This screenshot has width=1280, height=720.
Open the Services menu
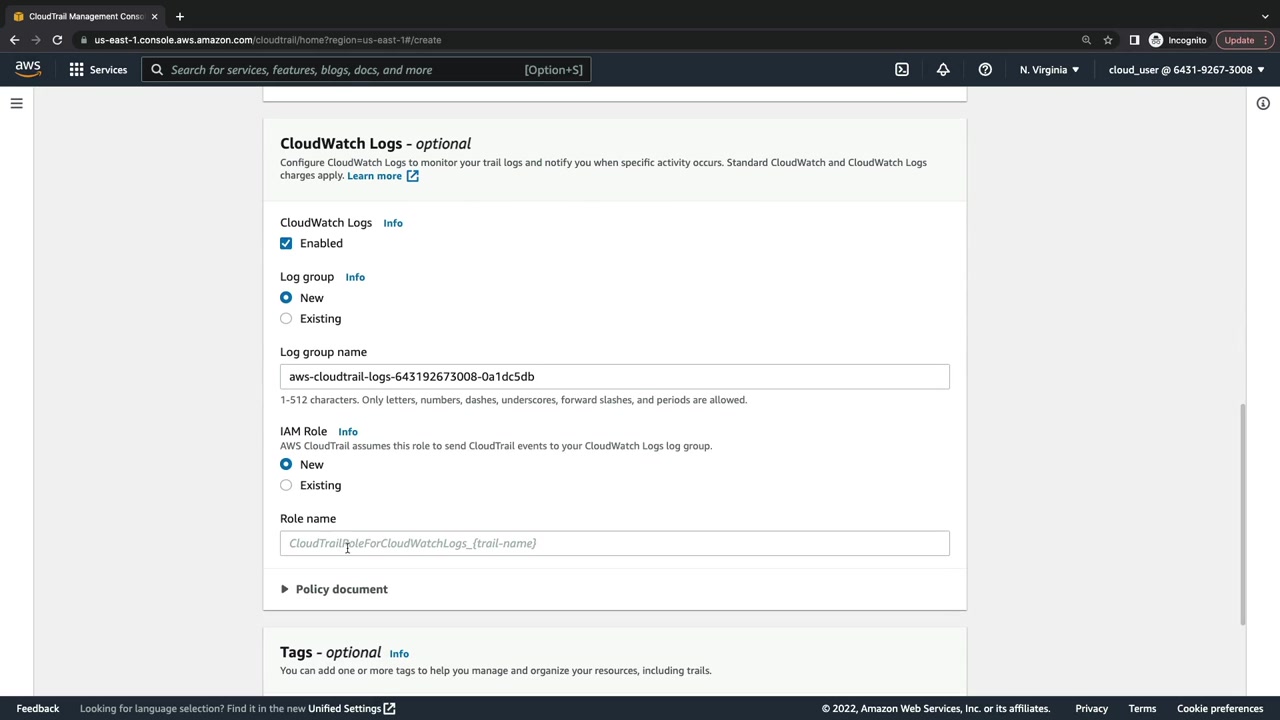point(98,70)
